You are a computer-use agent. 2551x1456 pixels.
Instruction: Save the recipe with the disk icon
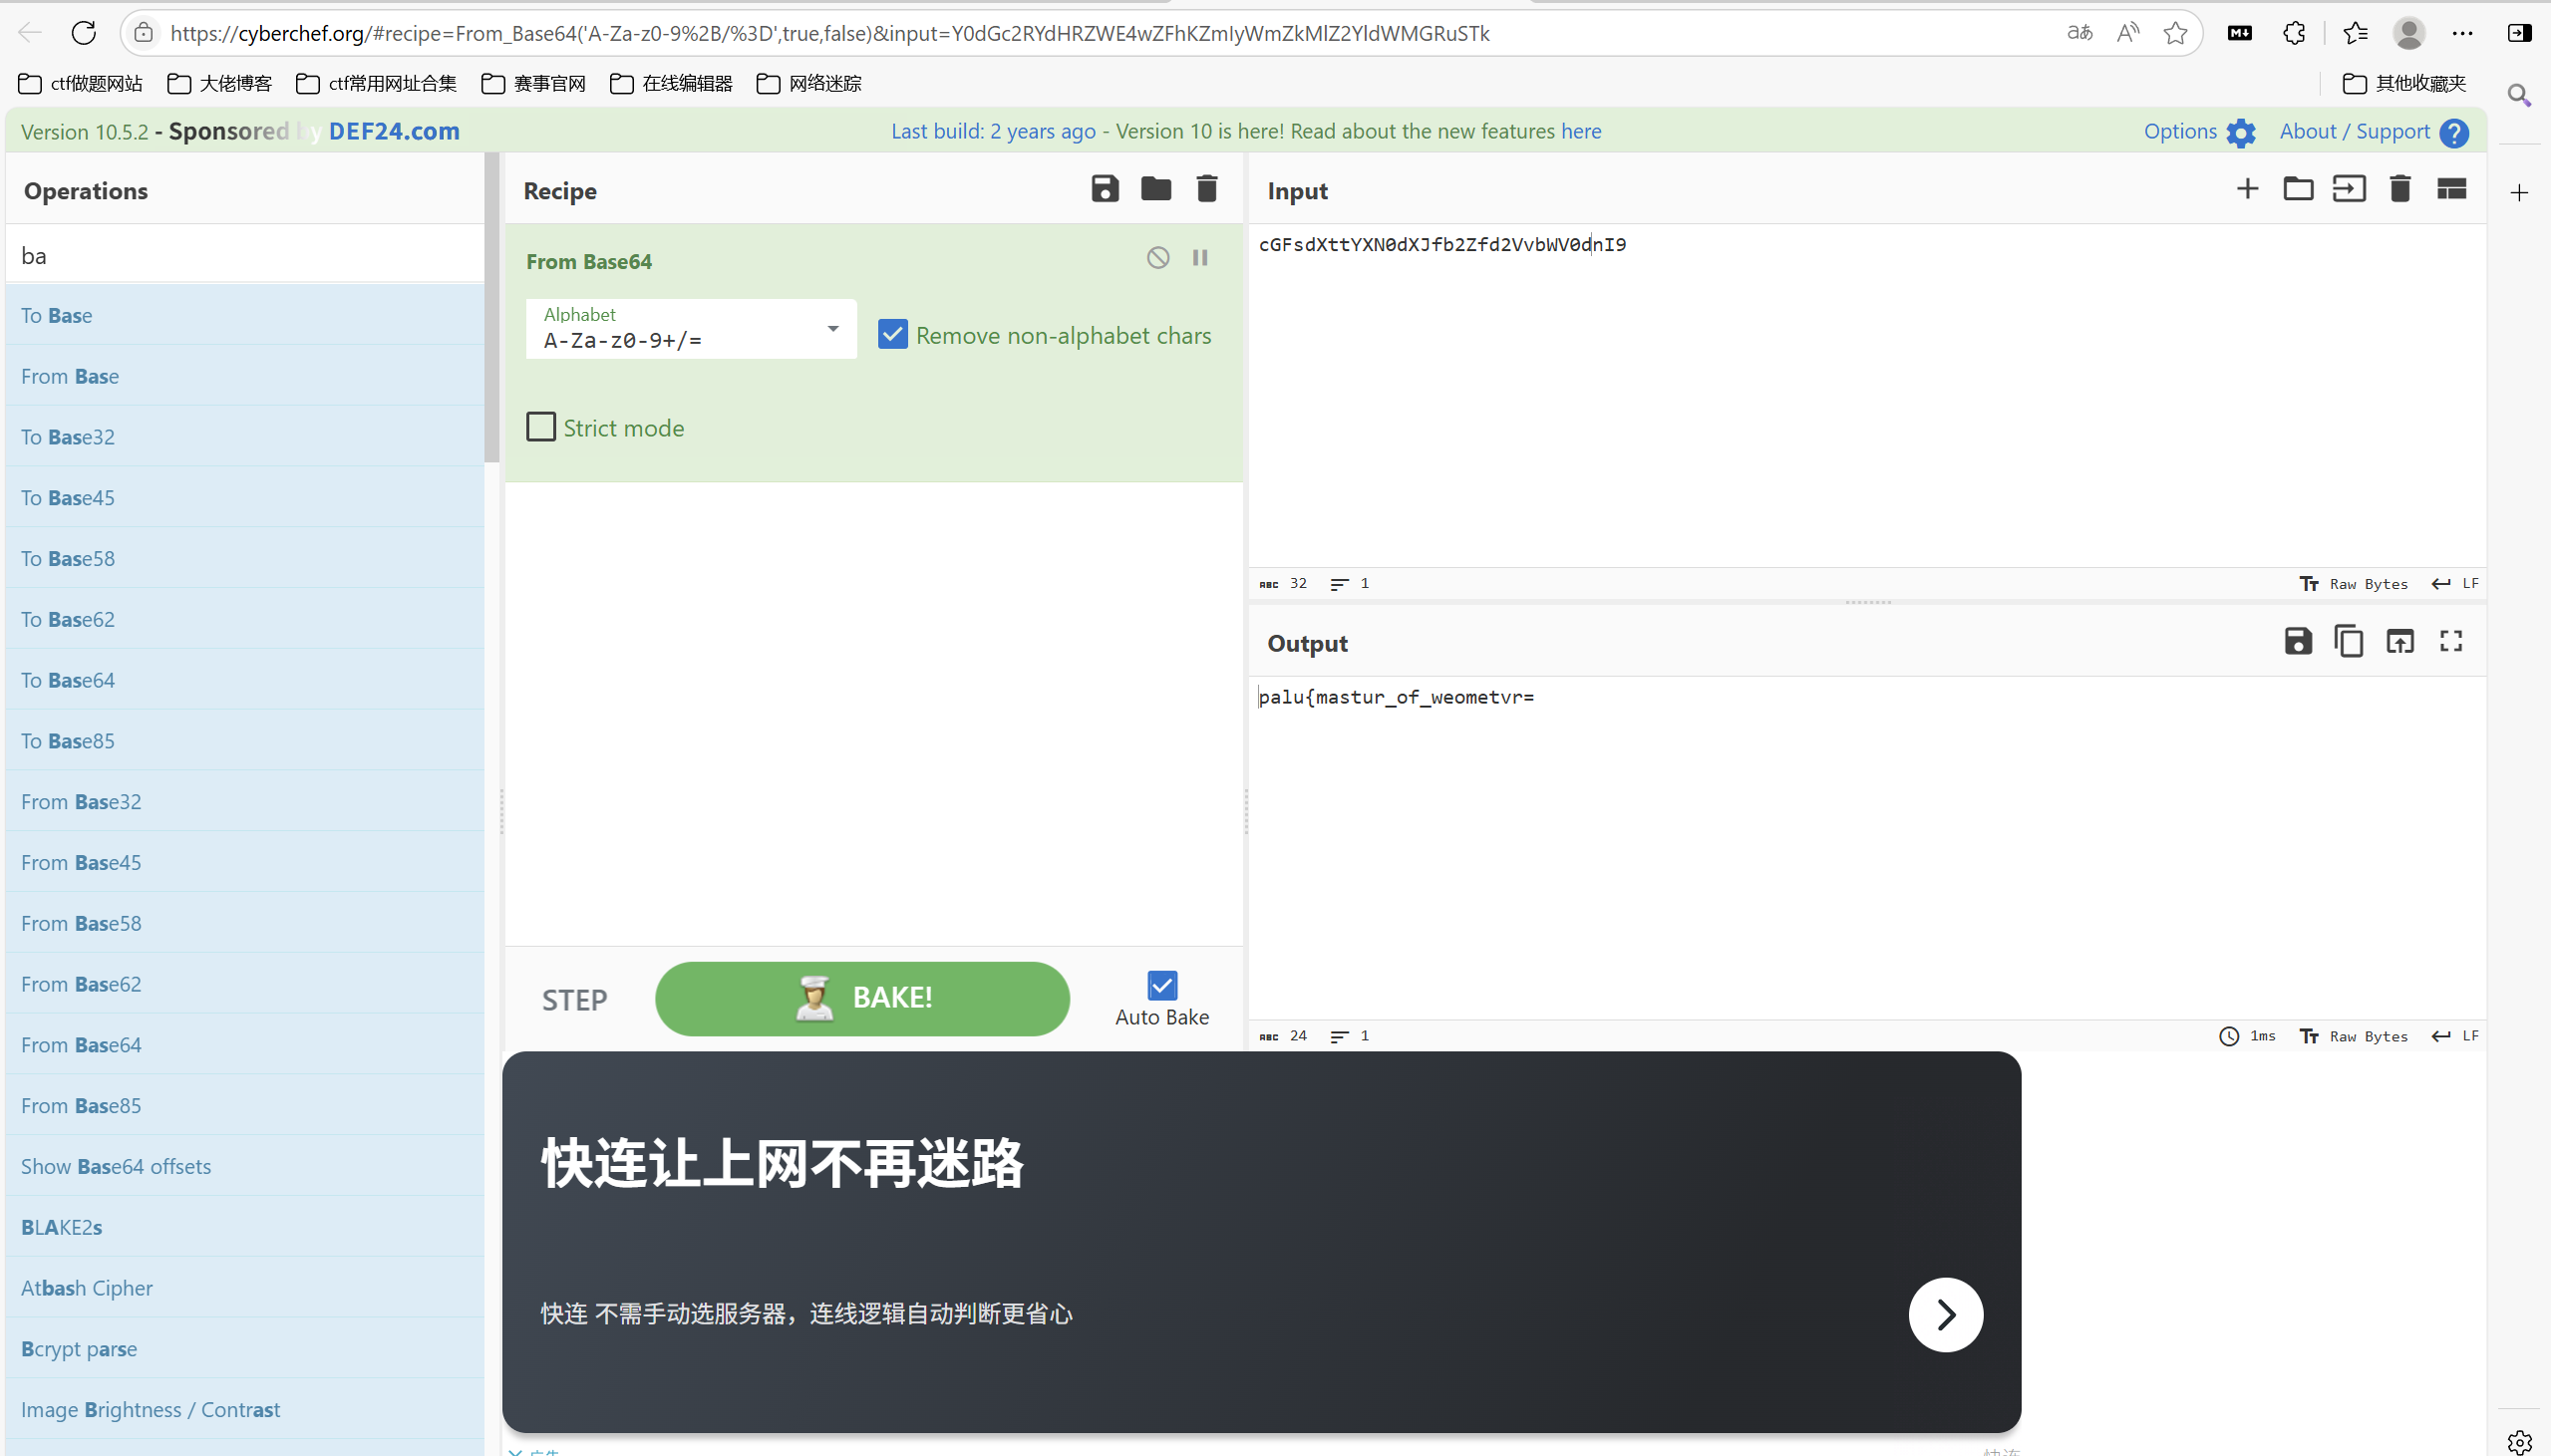coord(1104,189)
